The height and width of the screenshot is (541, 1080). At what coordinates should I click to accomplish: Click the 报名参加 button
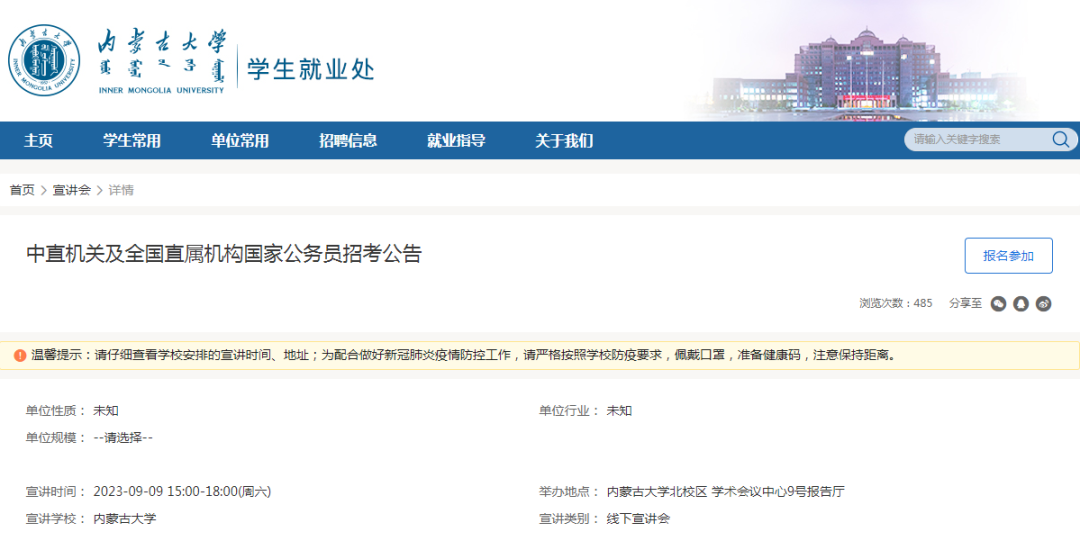pyautogui.click(x=1008, y=256)
